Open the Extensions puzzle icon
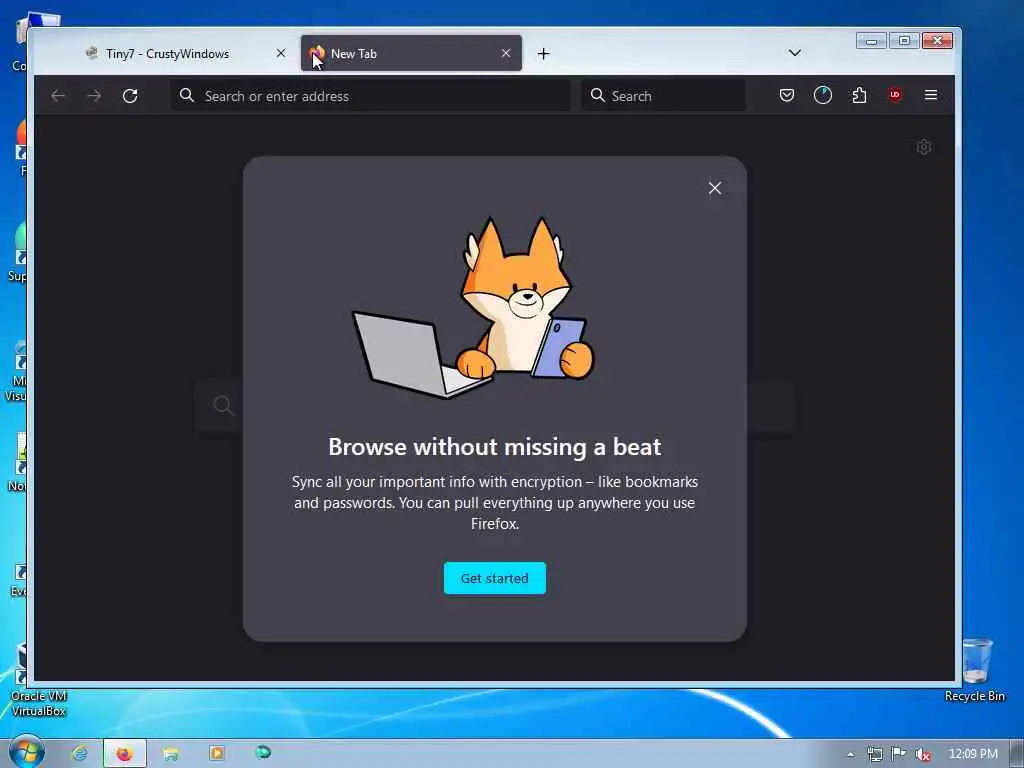Screen dimensions: 1024x768 pyautogui.click(x=859, y=95)
